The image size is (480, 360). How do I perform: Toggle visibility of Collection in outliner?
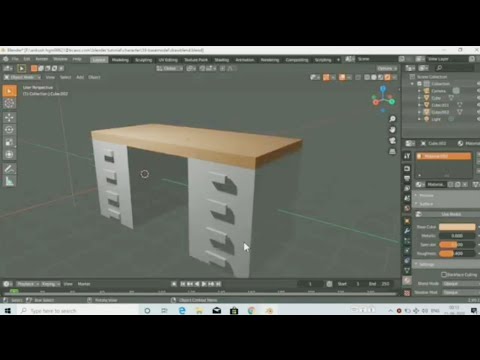click(478, 84)
